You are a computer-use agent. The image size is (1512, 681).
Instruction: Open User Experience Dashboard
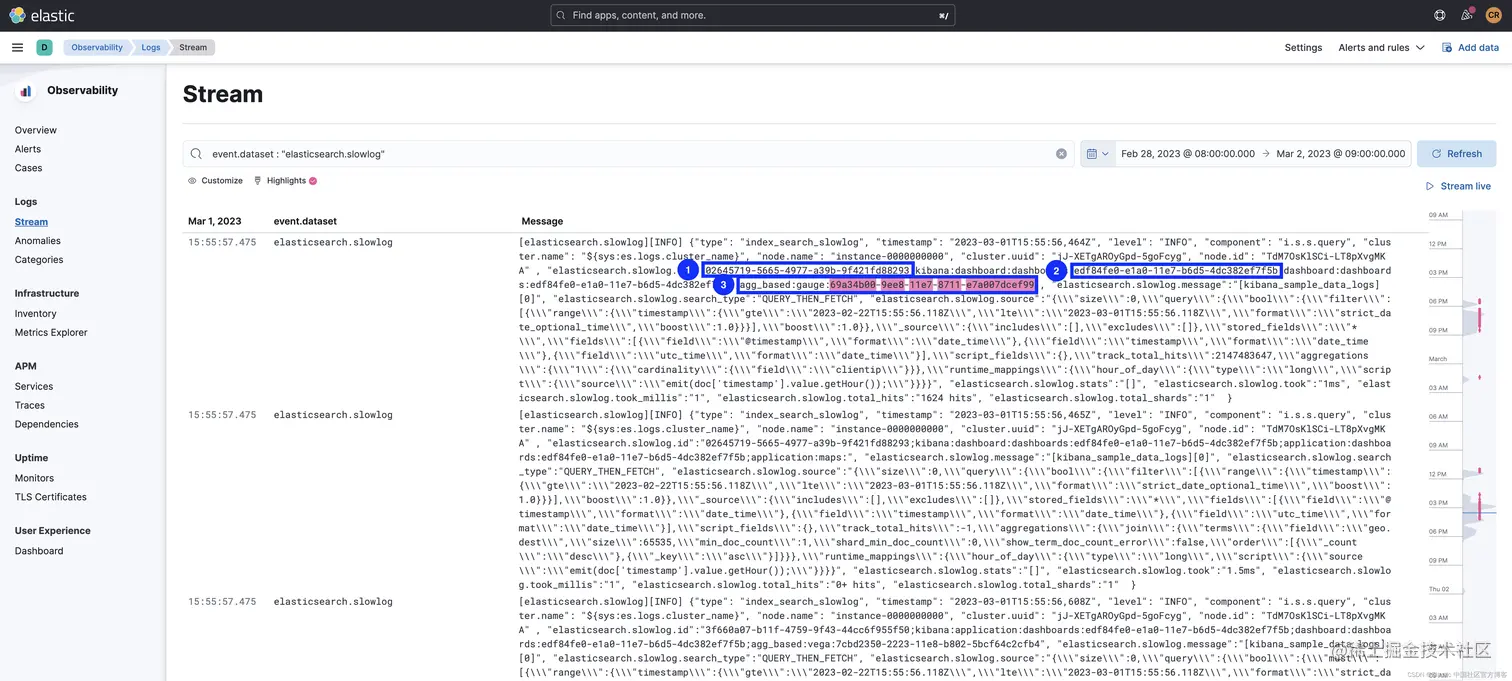[39, 551]
